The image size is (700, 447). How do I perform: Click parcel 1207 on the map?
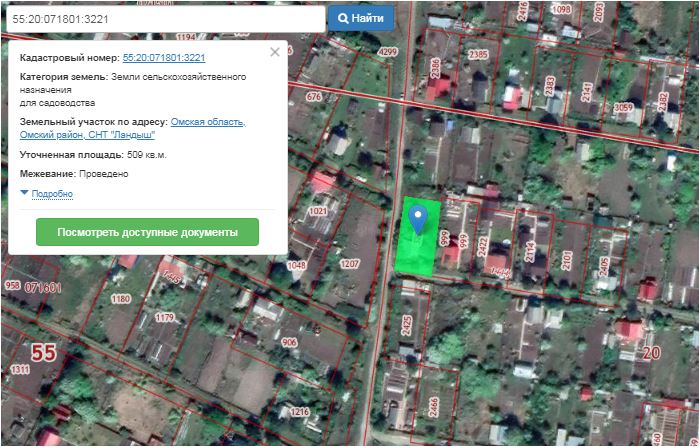349,264
